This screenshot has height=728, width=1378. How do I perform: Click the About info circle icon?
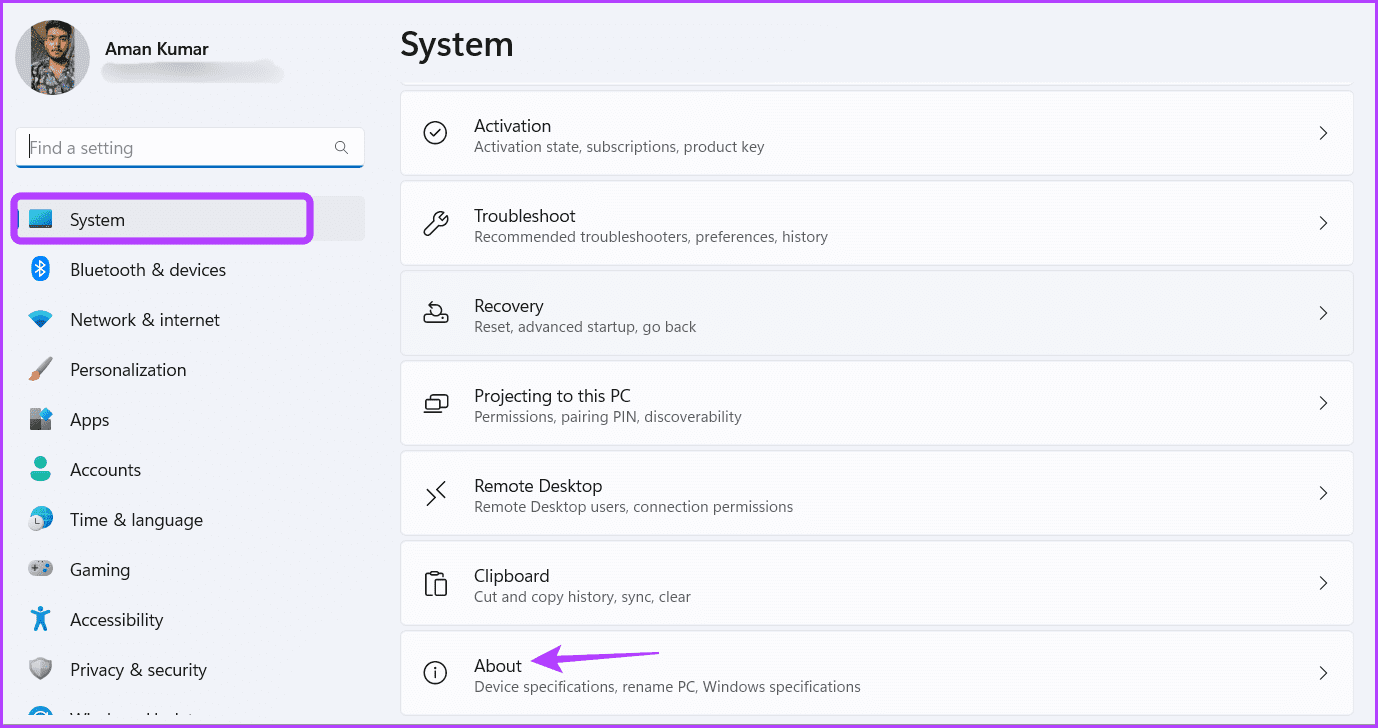coord(435,673)
